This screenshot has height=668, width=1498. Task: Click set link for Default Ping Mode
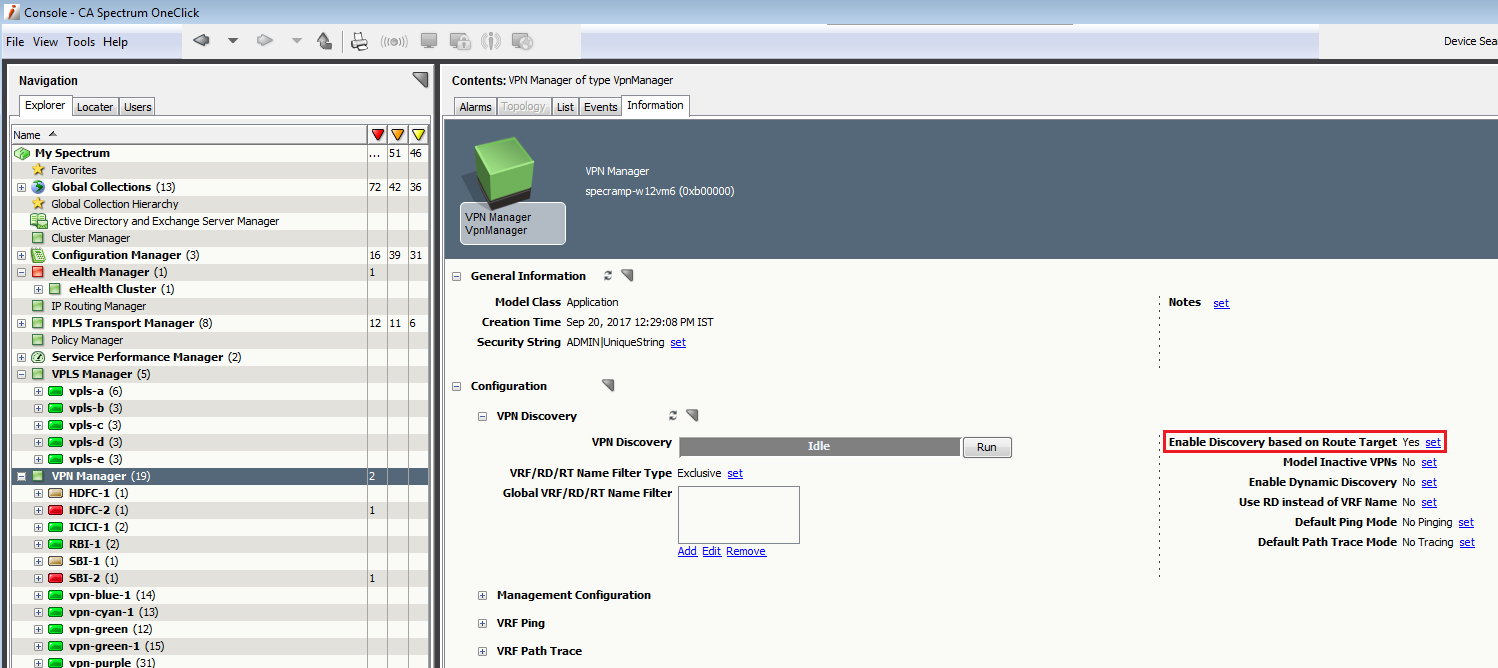click(x=1466, y=522)
